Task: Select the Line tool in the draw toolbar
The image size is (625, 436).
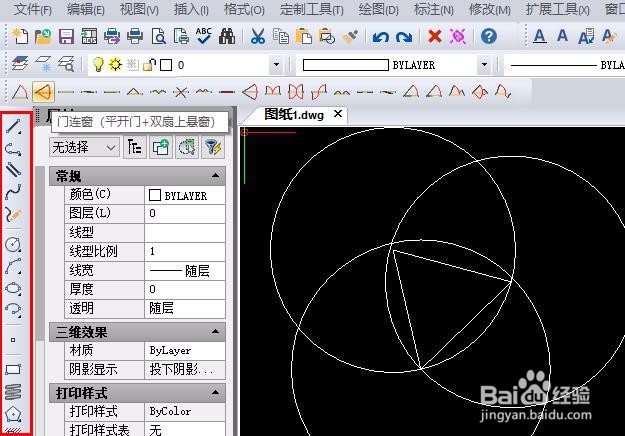Action: pyautogui.click(x=13, y=126)
